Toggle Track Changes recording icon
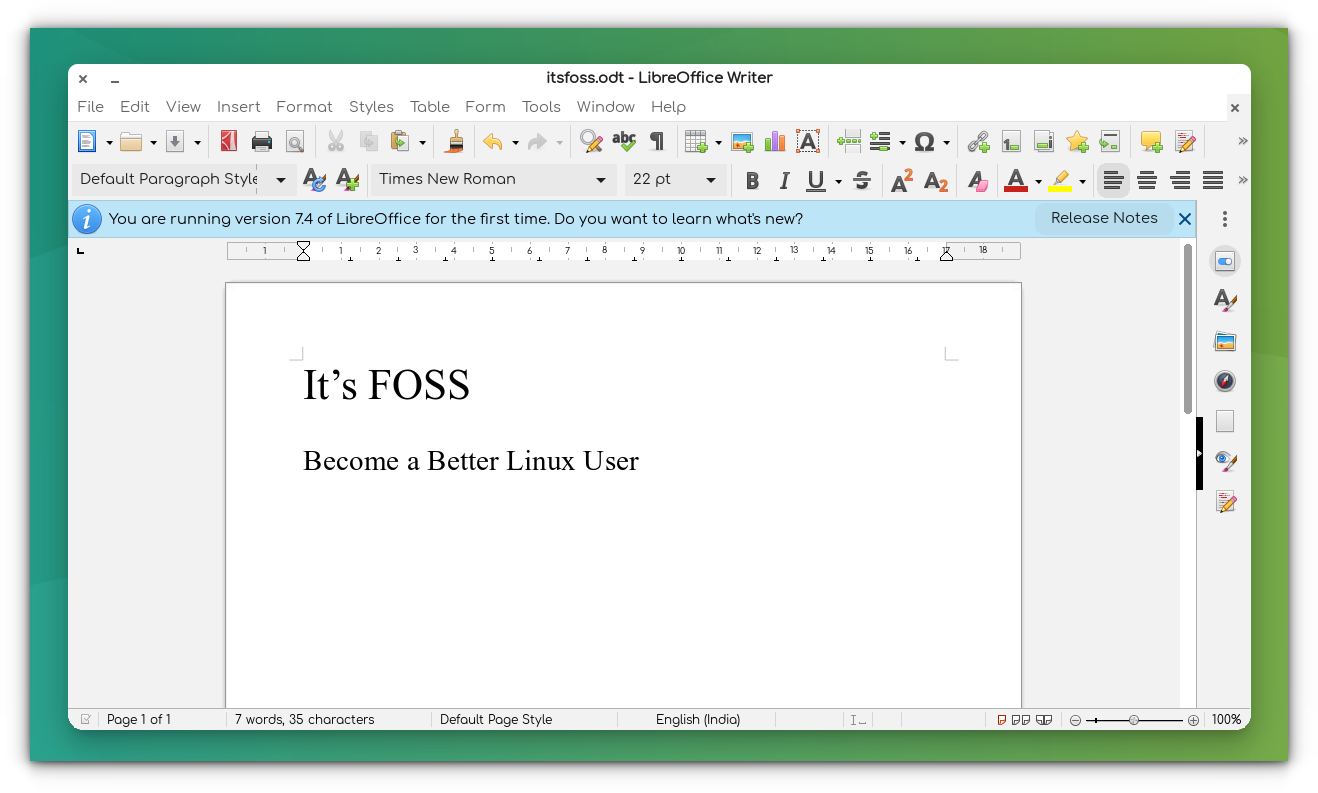The width and height of the screenshot is (1318, 793). click(1185, 142)
